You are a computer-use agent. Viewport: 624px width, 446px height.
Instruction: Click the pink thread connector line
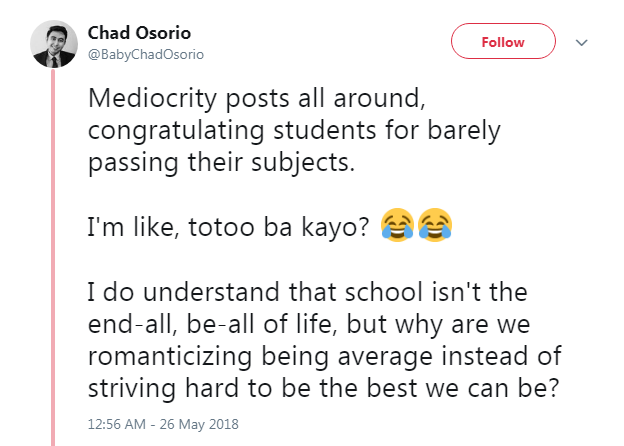pos(53,257)
